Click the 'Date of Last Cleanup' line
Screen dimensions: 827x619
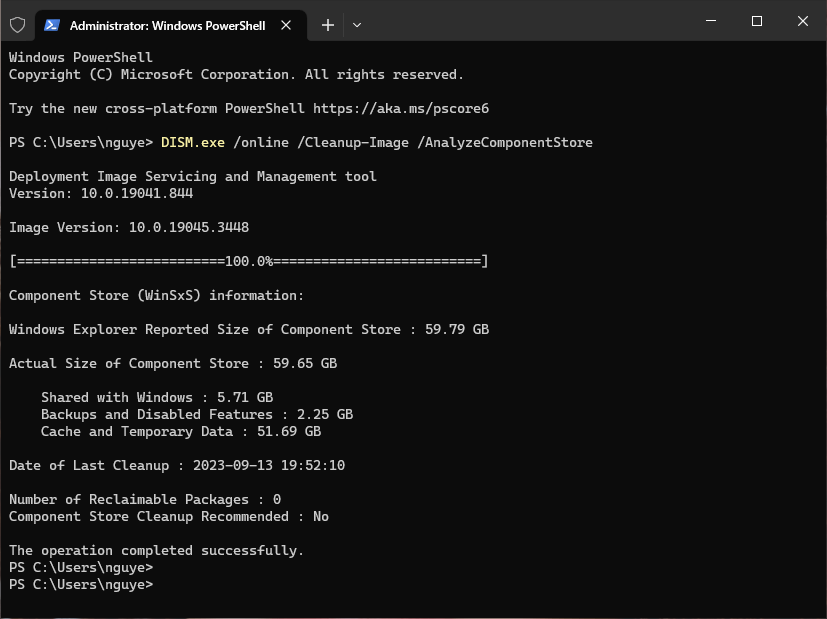point(177,465)
